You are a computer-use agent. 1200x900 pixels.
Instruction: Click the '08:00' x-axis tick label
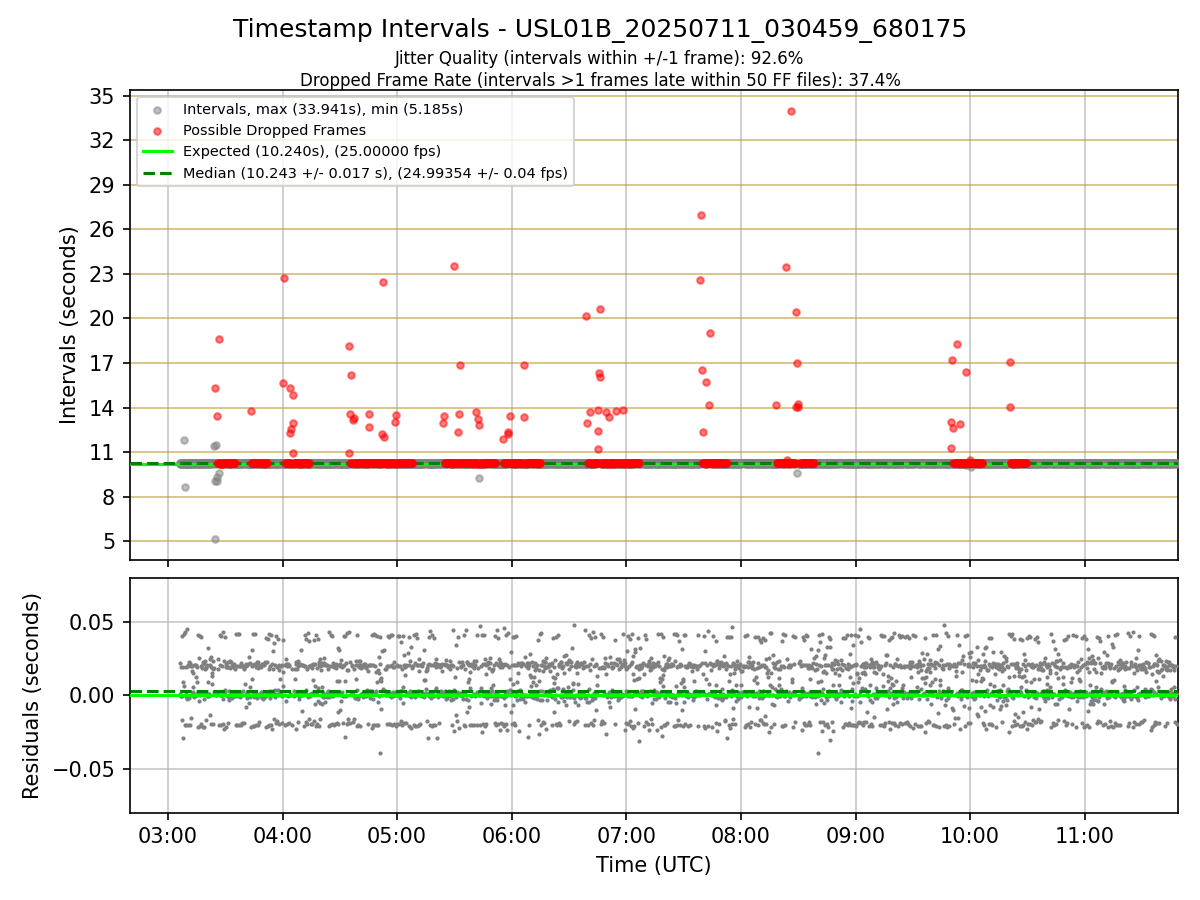(741, 834)
